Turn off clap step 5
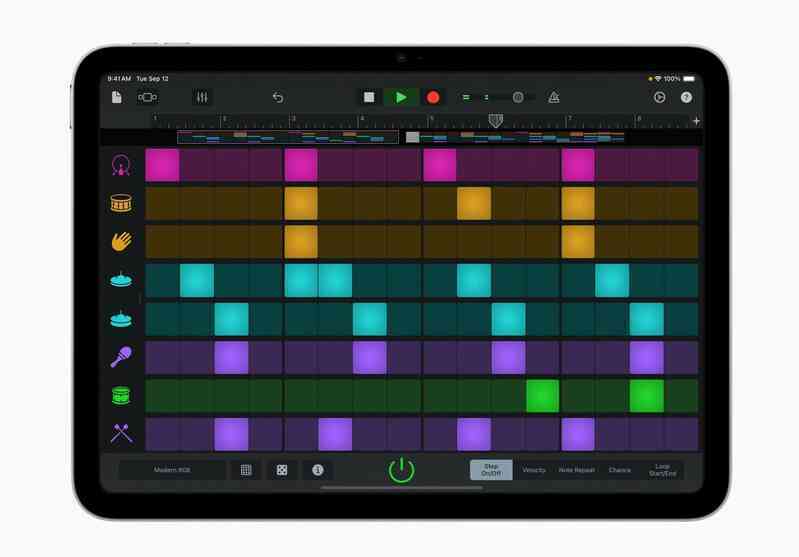Viewport: 799px width, 557px height. (x=301, y=242)
